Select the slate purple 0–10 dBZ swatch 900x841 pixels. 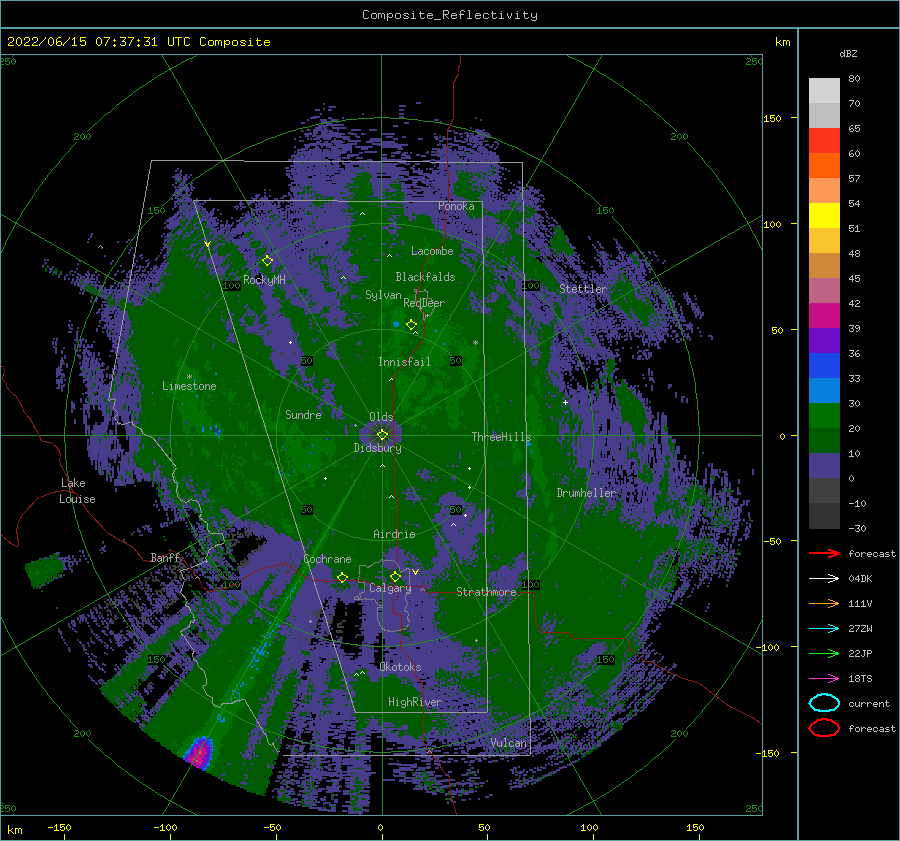[x=824, y=466]
